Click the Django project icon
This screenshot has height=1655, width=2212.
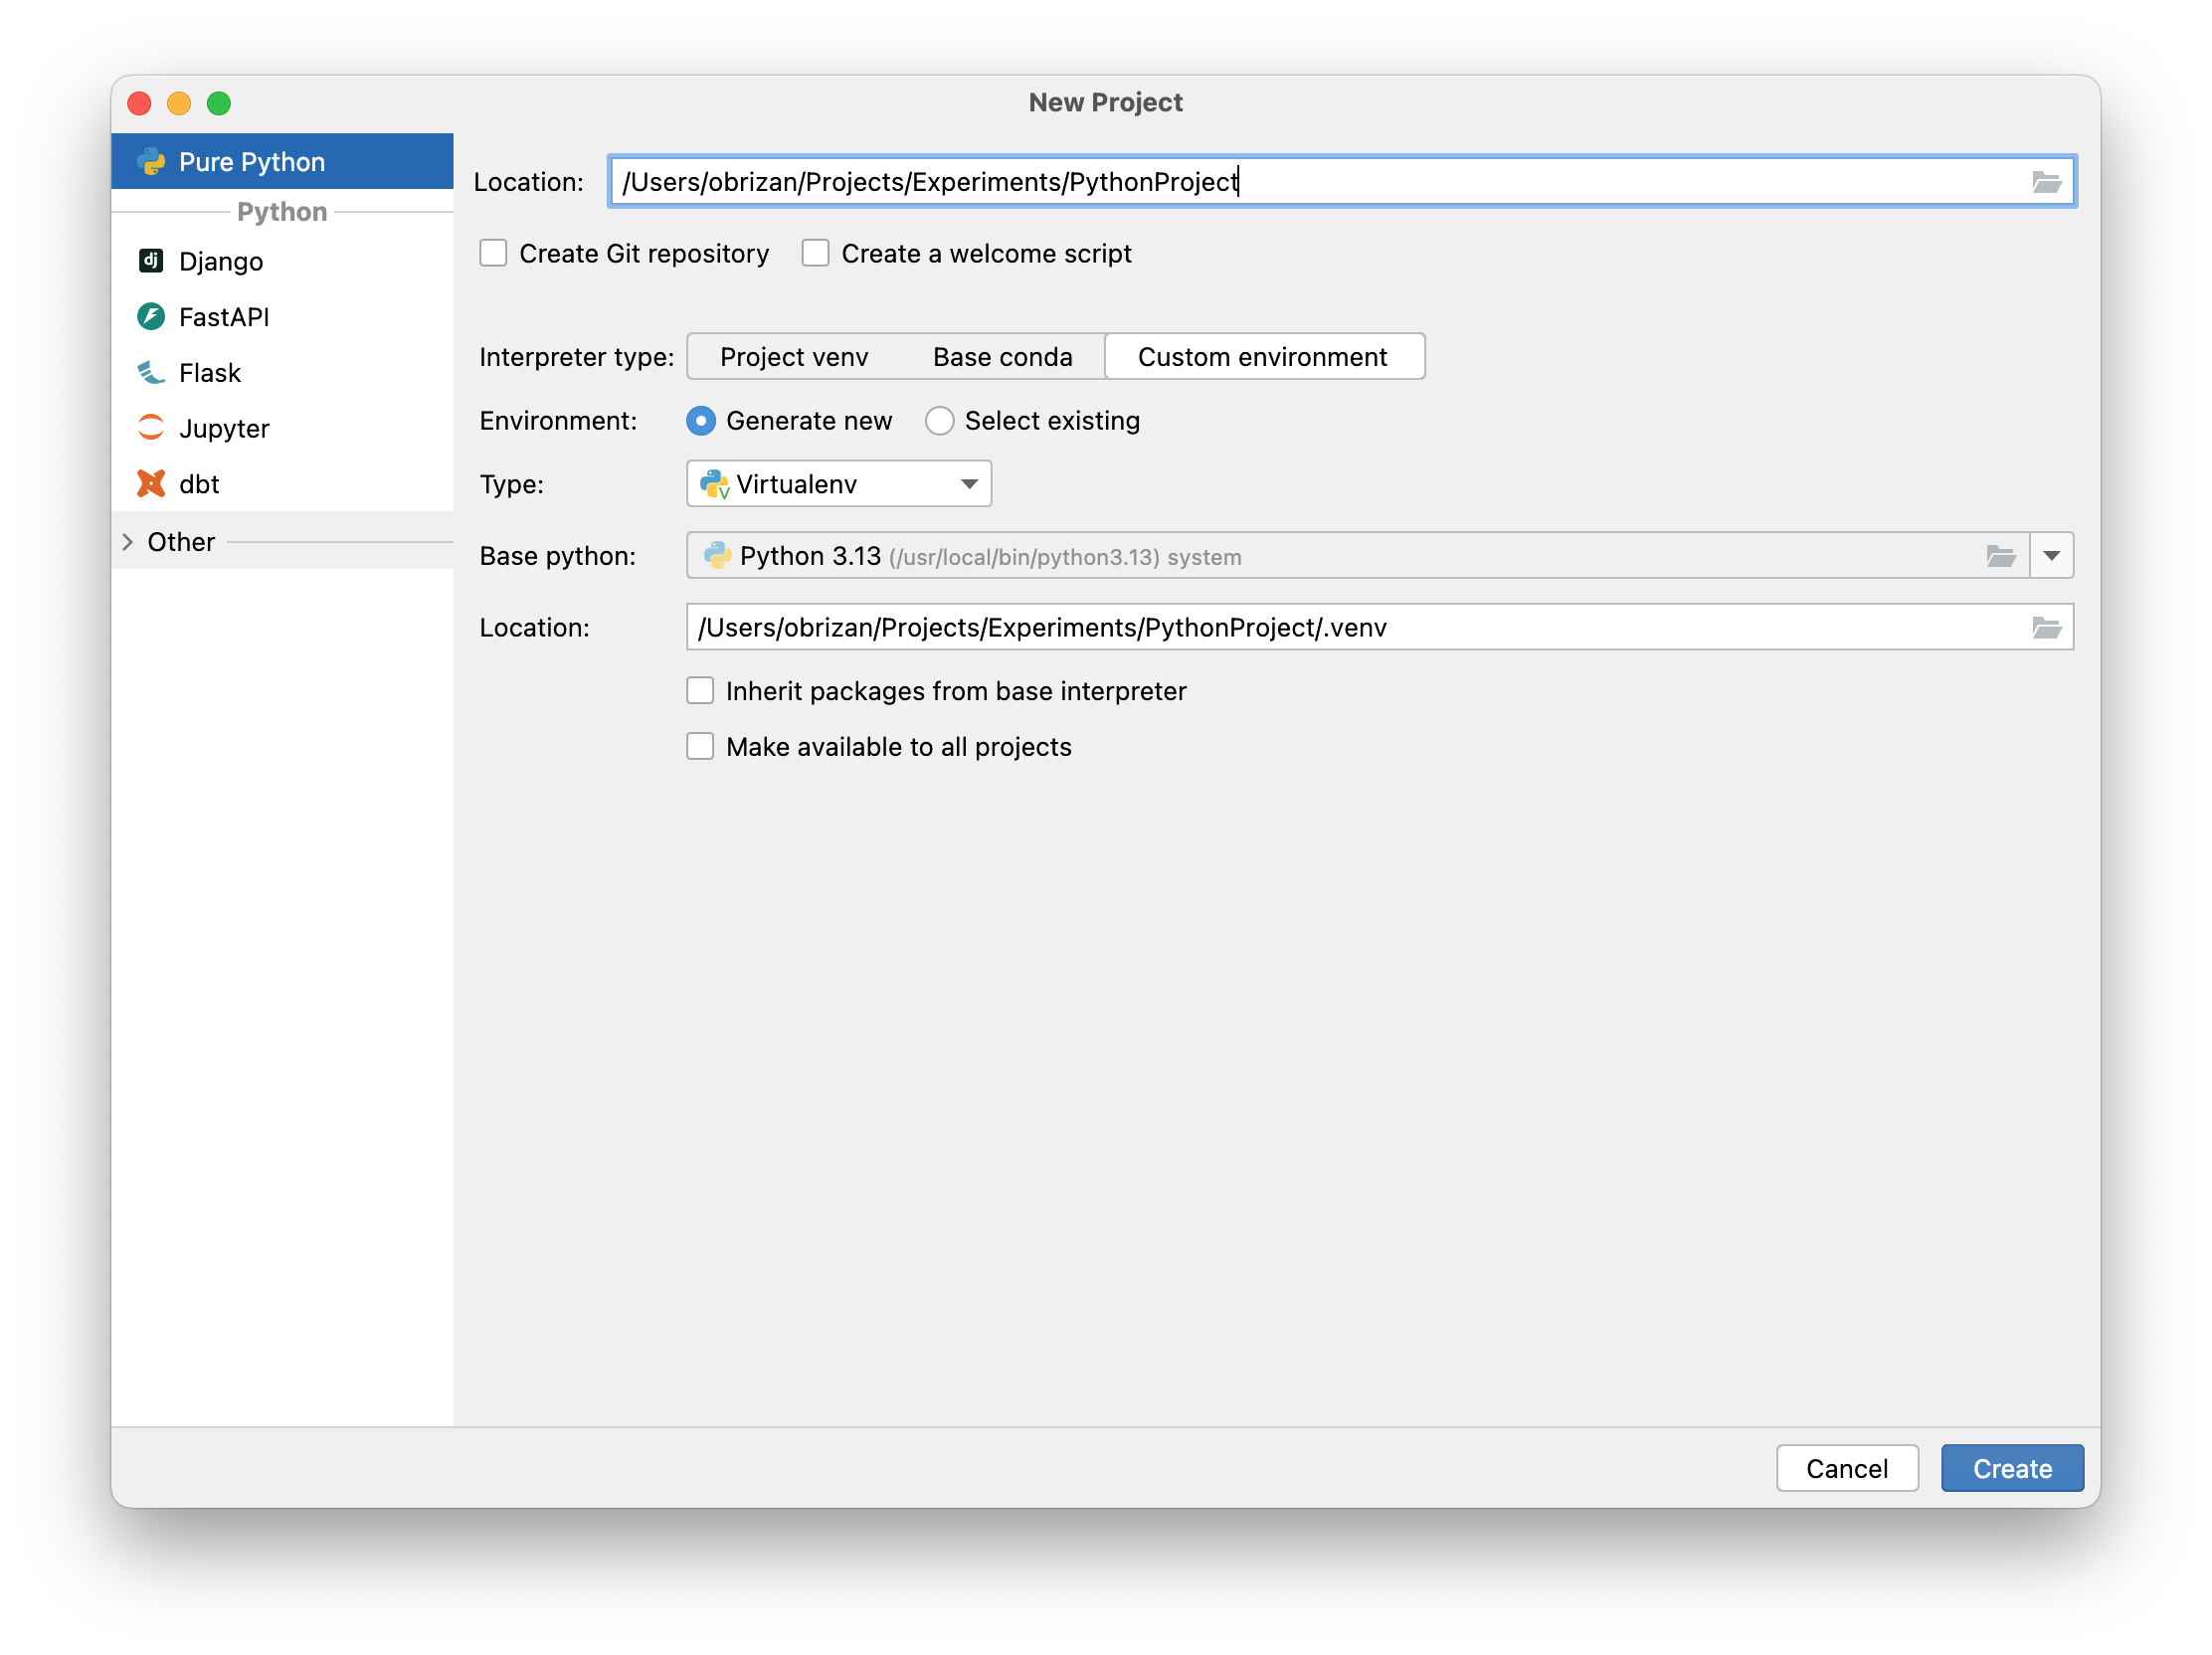coord(151,261)
